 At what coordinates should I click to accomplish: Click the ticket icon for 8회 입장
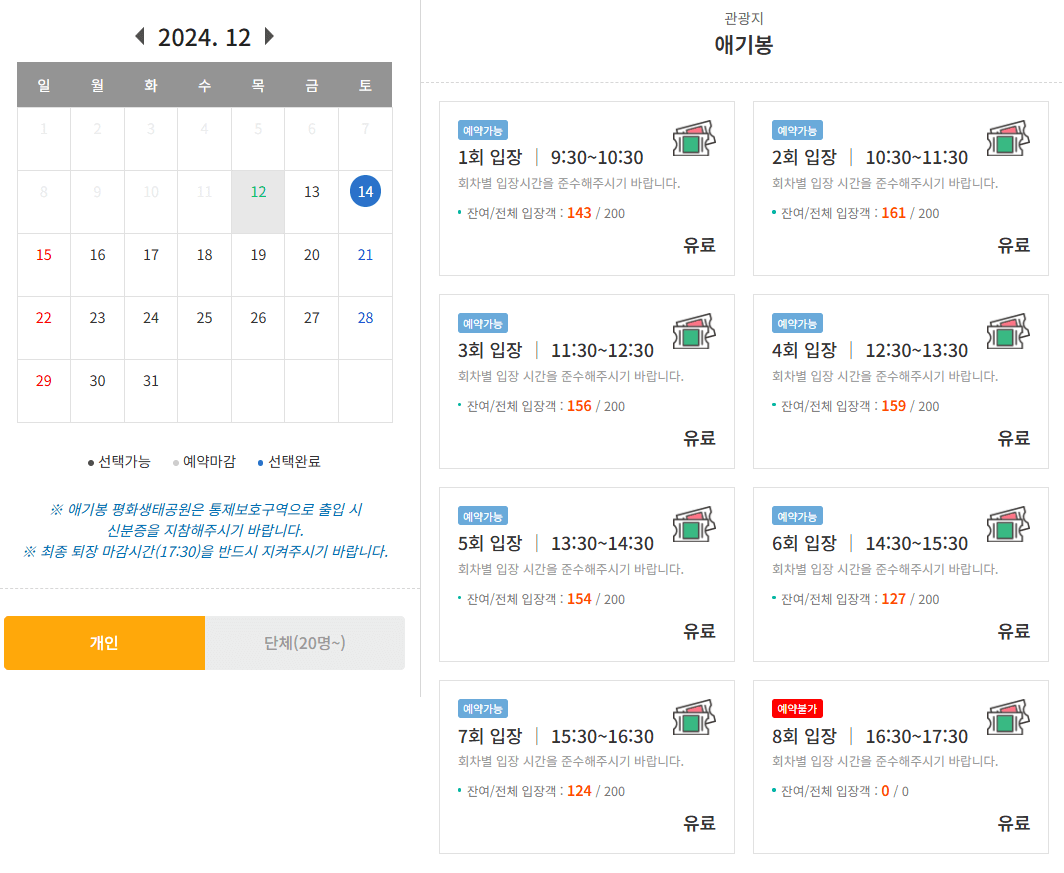tap(1008, 720)
